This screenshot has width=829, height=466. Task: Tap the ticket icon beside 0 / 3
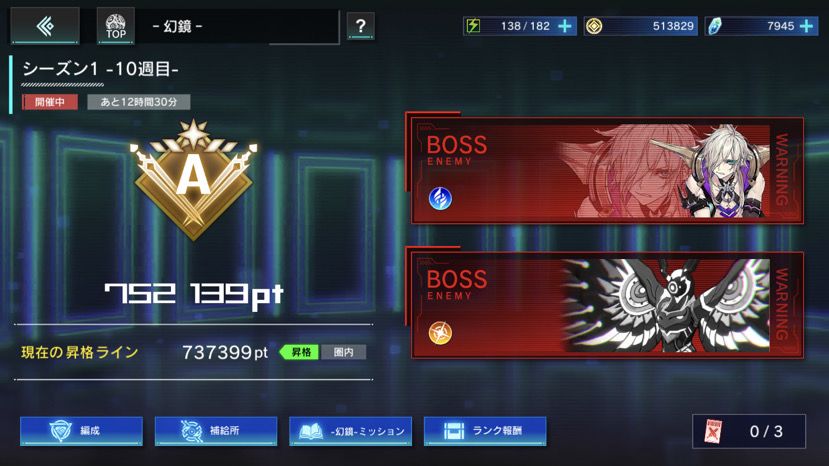pyautogui.click(x=714, y=432)
